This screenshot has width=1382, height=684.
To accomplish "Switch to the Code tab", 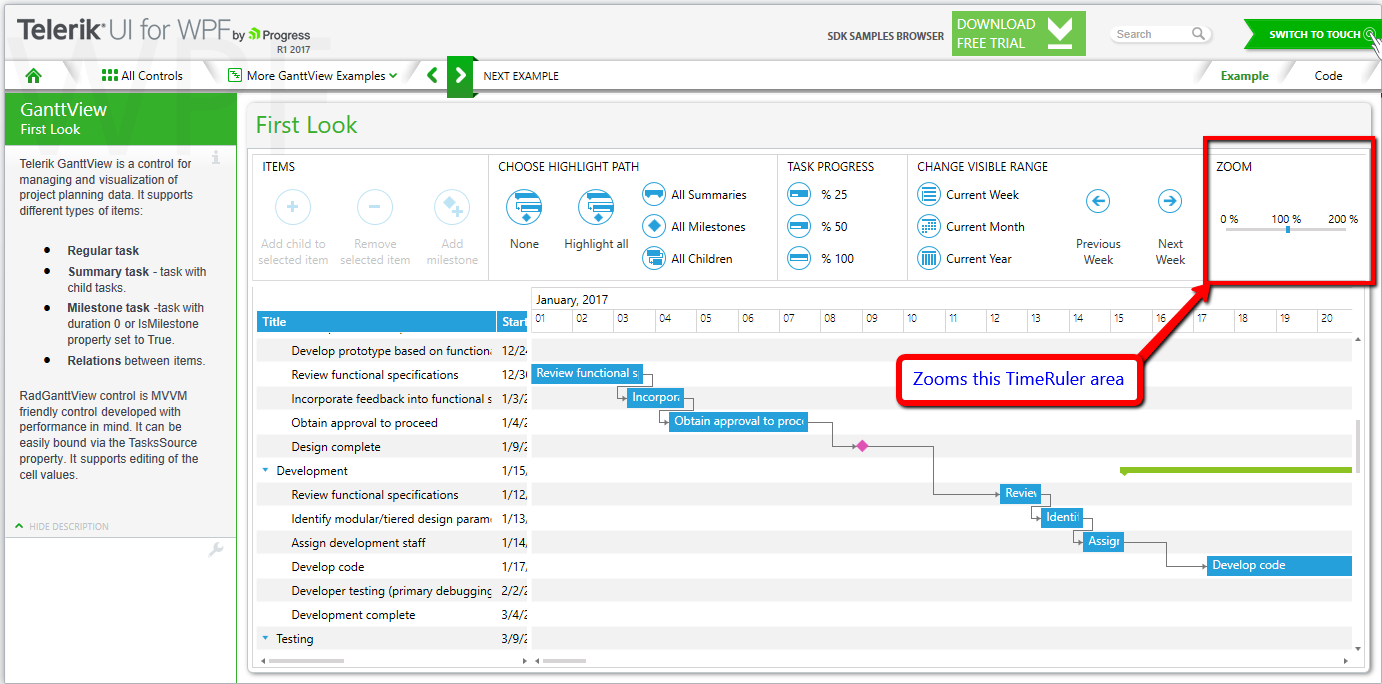I will pos(1328,76).
